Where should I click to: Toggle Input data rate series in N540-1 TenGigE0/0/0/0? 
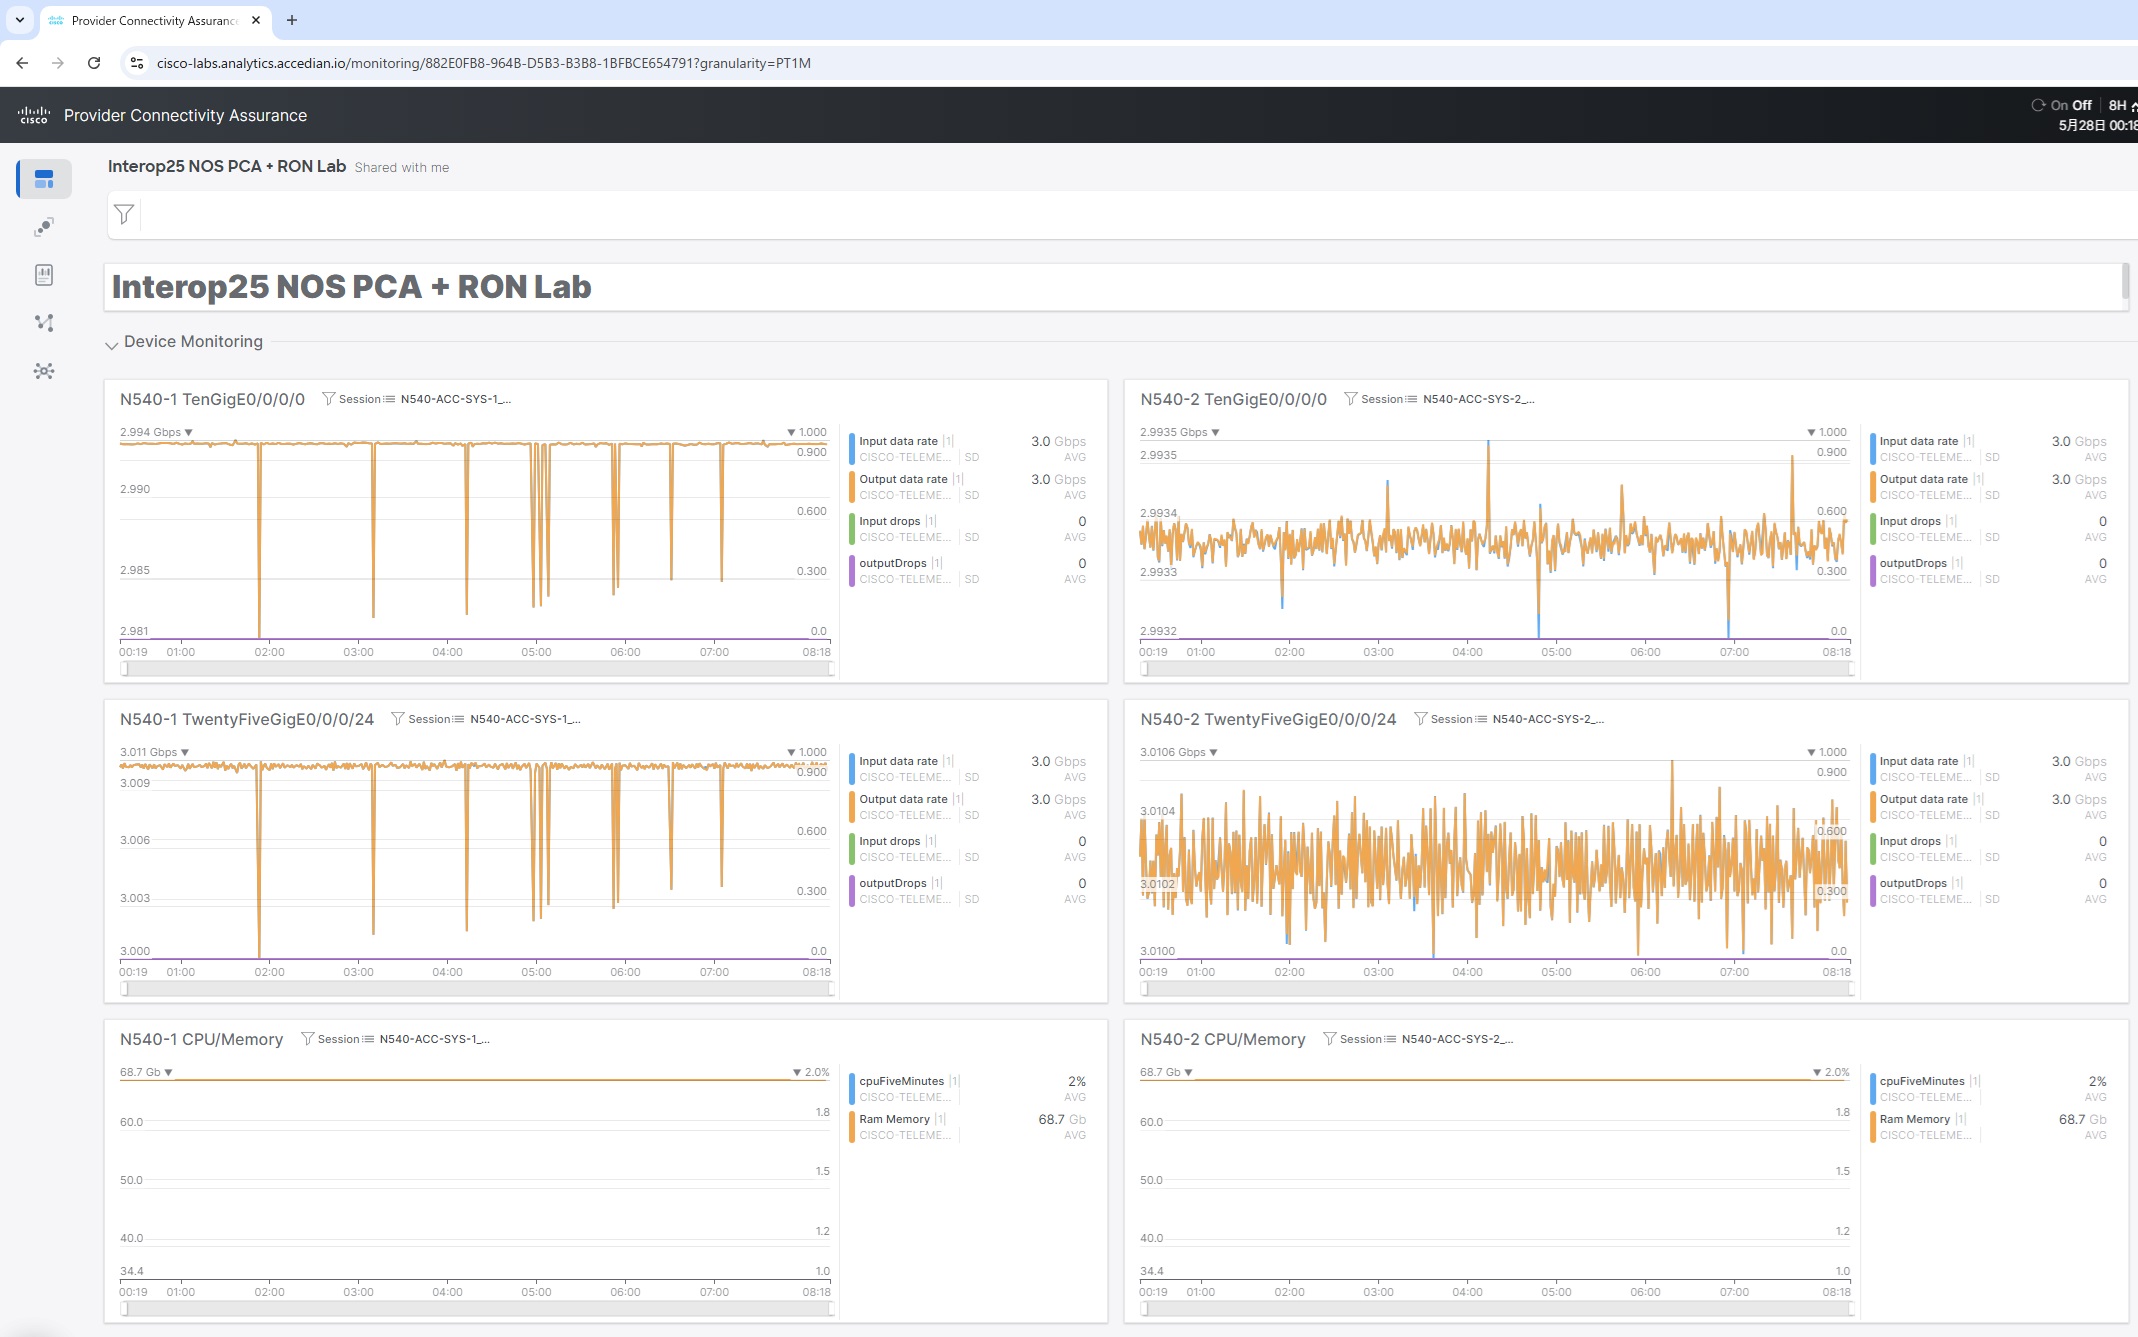898,441
